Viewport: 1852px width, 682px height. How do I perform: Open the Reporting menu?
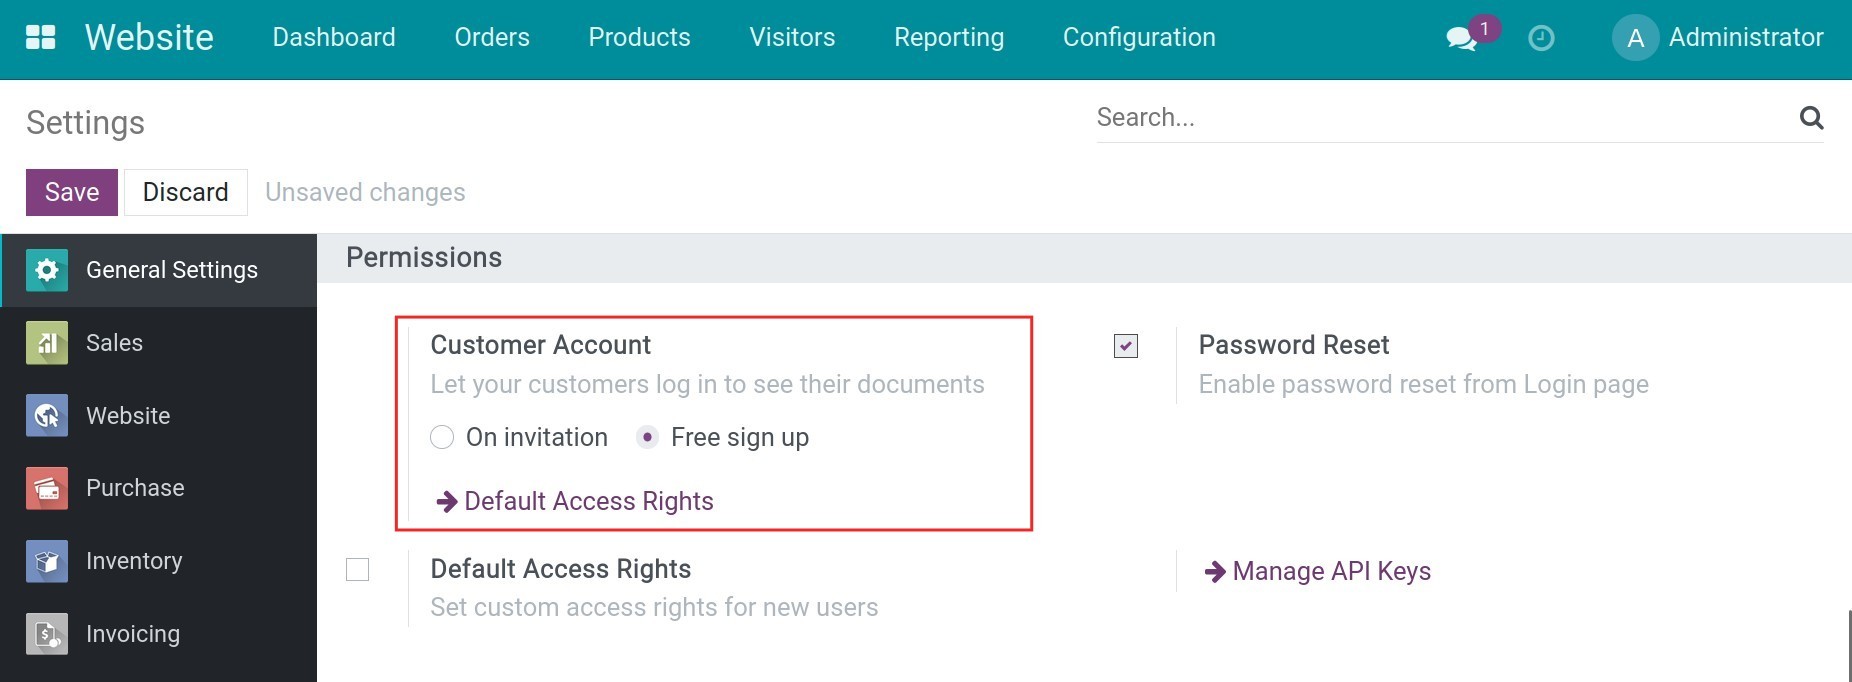coord(948,37)
